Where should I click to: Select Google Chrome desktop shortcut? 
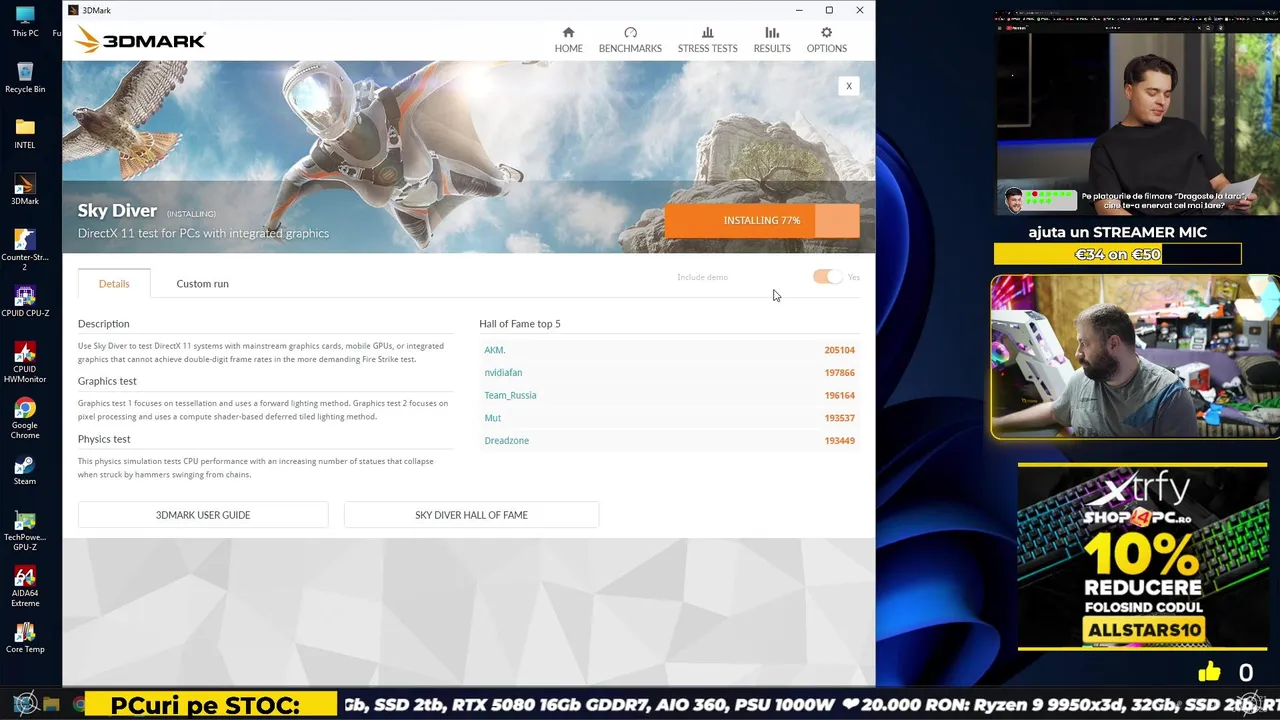(x=25, y=418)
